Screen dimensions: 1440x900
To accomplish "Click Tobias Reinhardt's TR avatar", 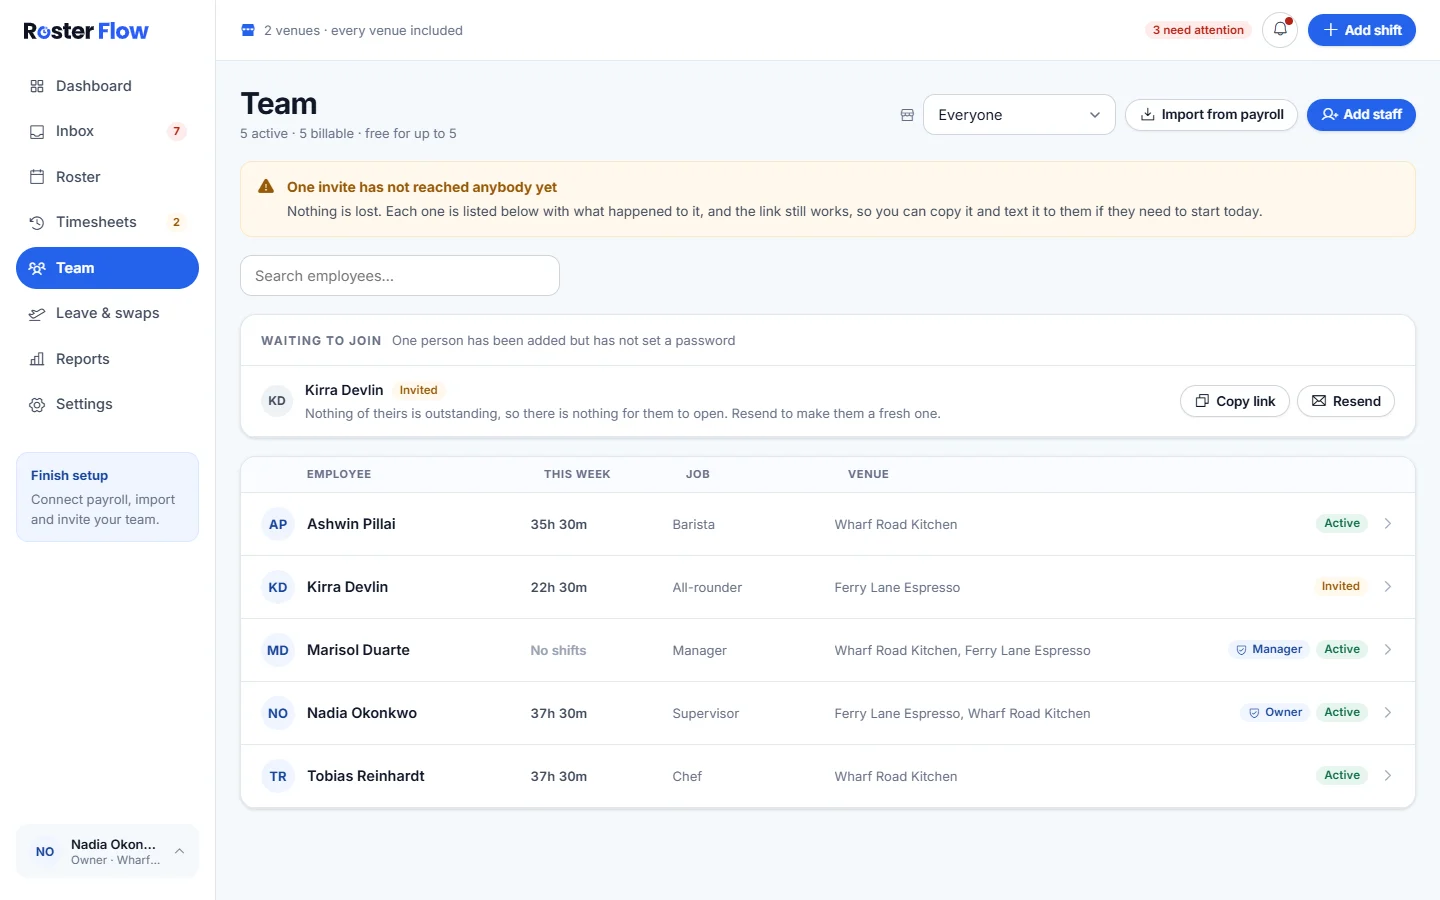I will pyautogui.click(x=278, y=776).
